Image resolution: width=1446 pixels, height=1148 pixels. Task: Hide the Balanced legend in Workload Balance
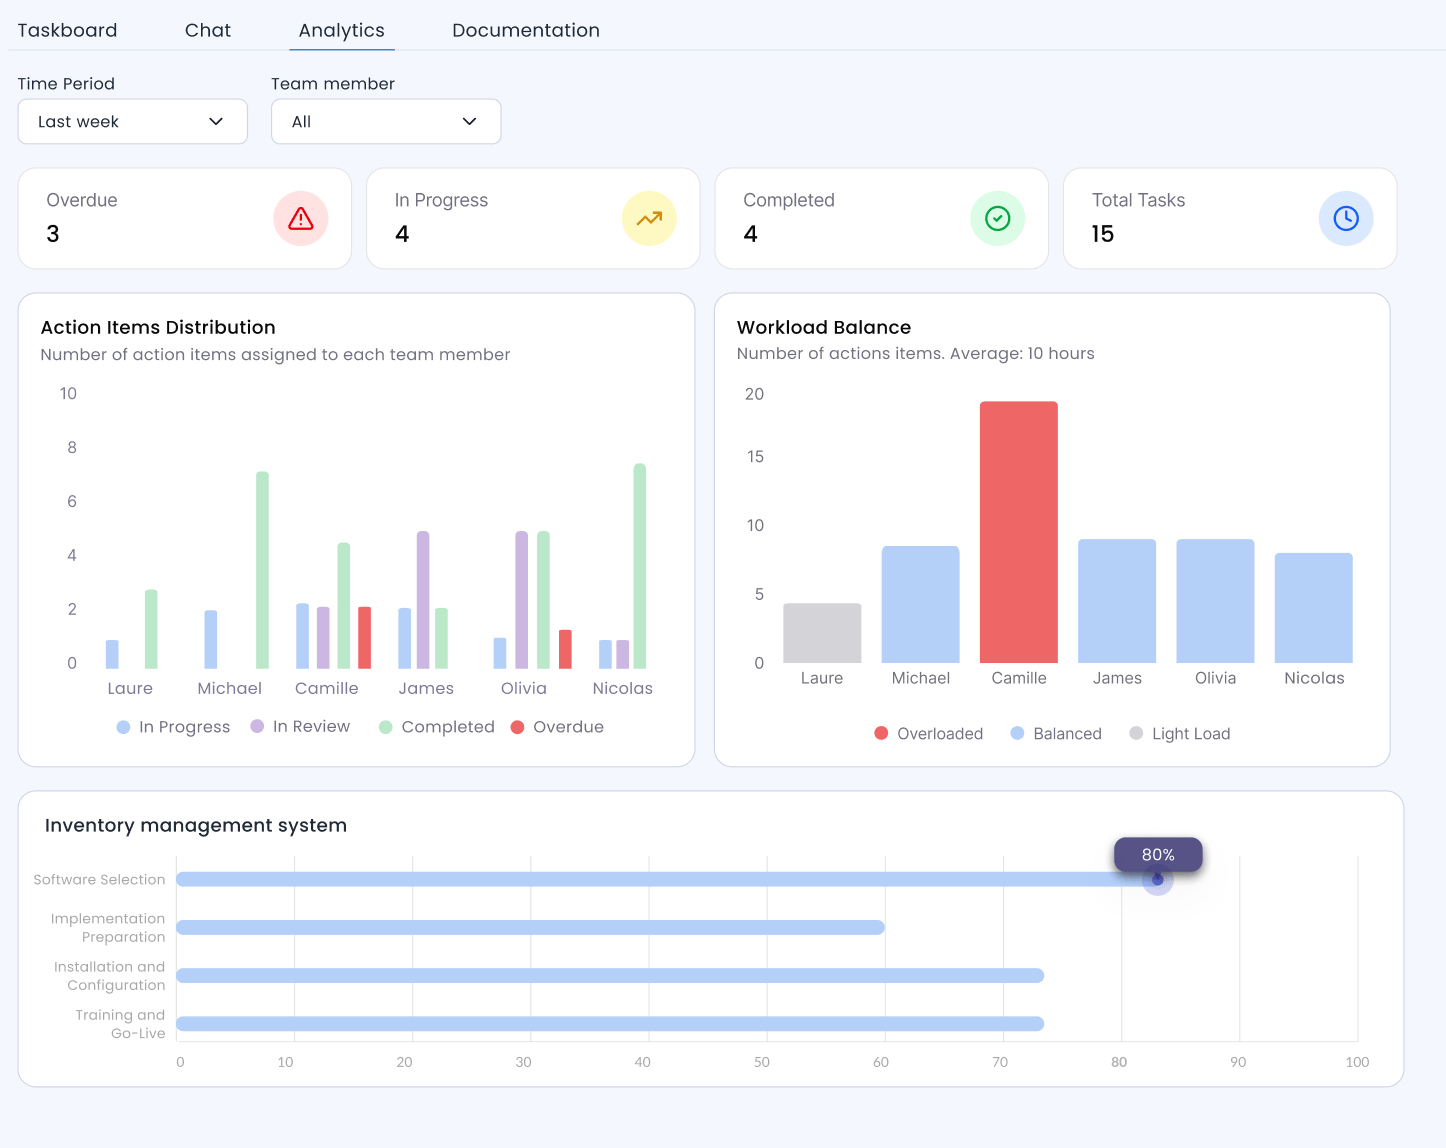click(x=1056, y=734)
